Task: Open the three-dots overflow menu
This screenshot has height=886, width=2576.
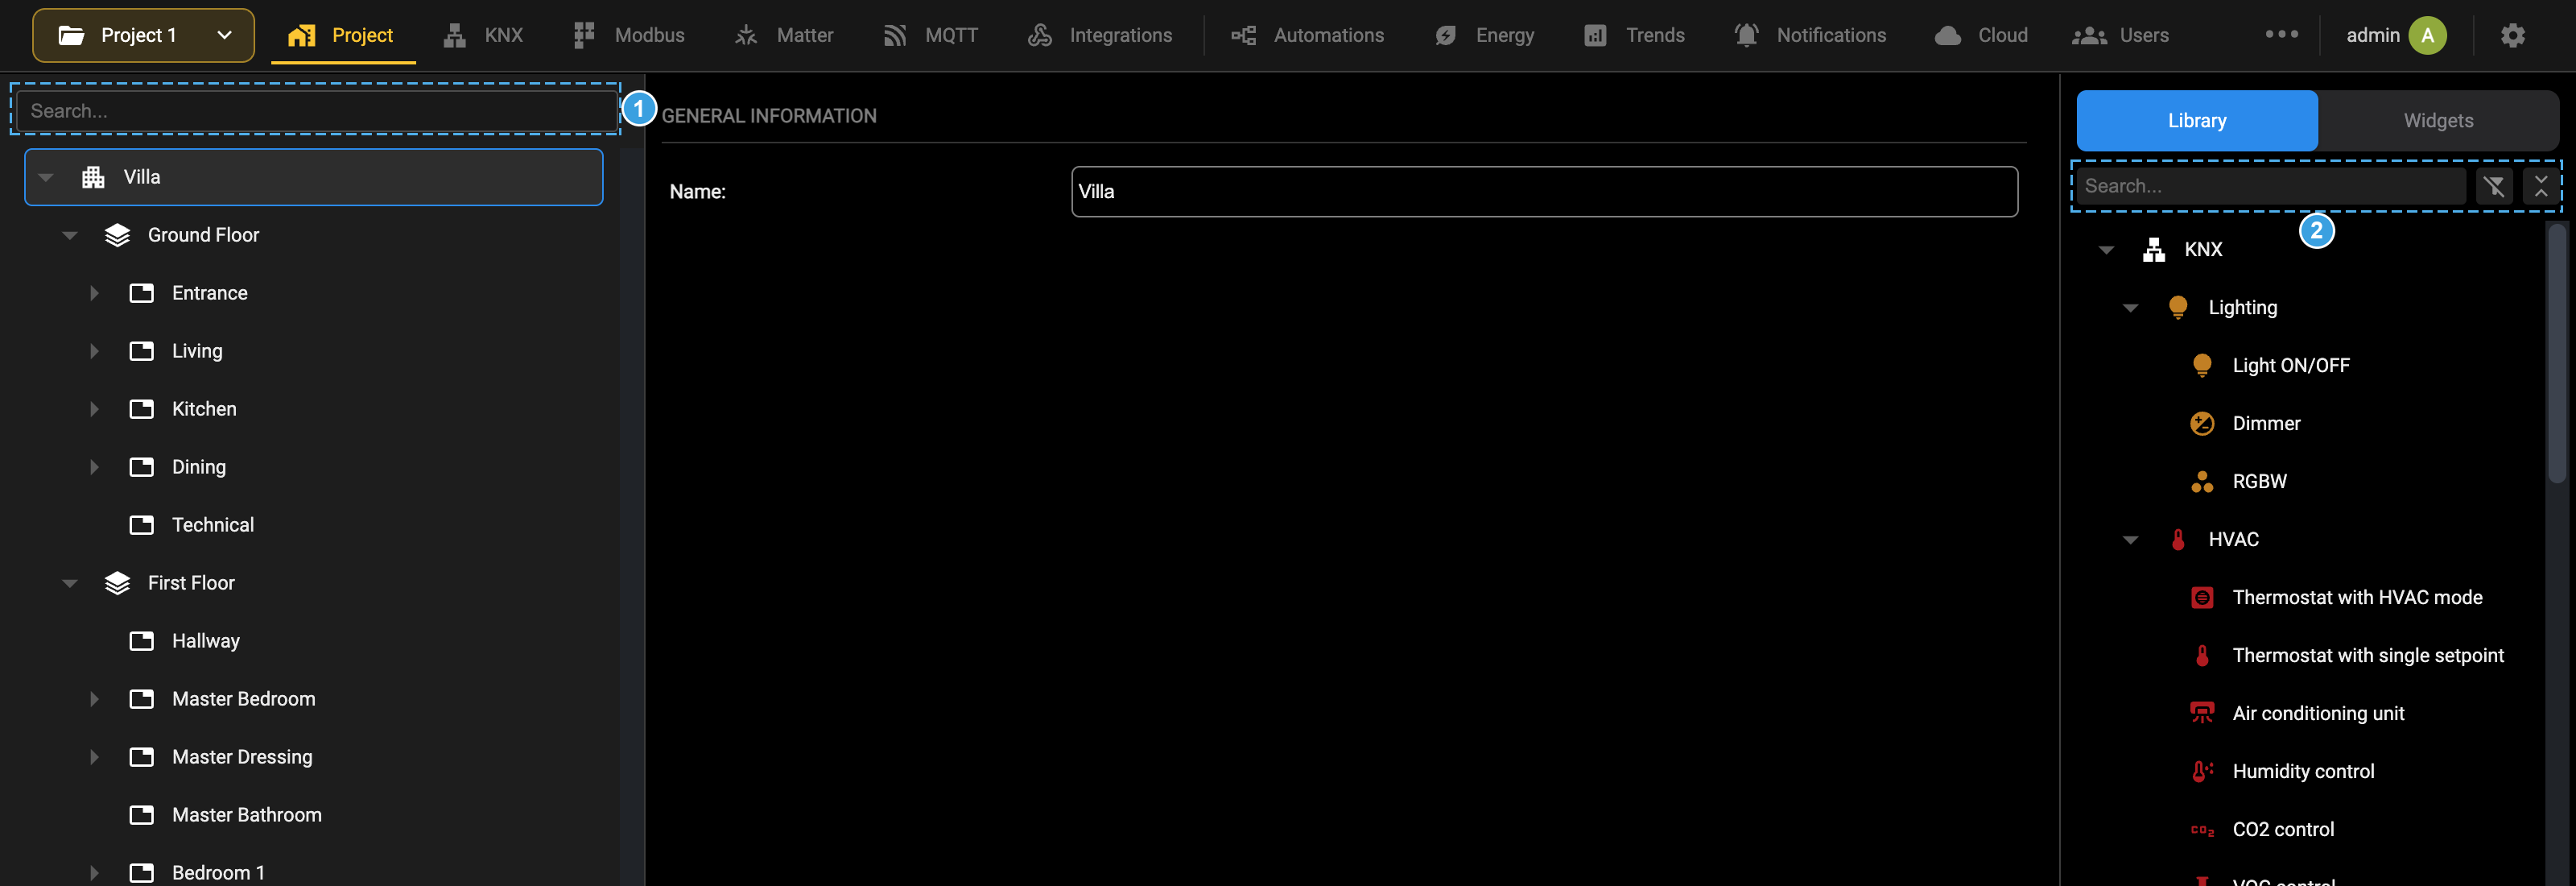Action: [x=2281, y=34]
